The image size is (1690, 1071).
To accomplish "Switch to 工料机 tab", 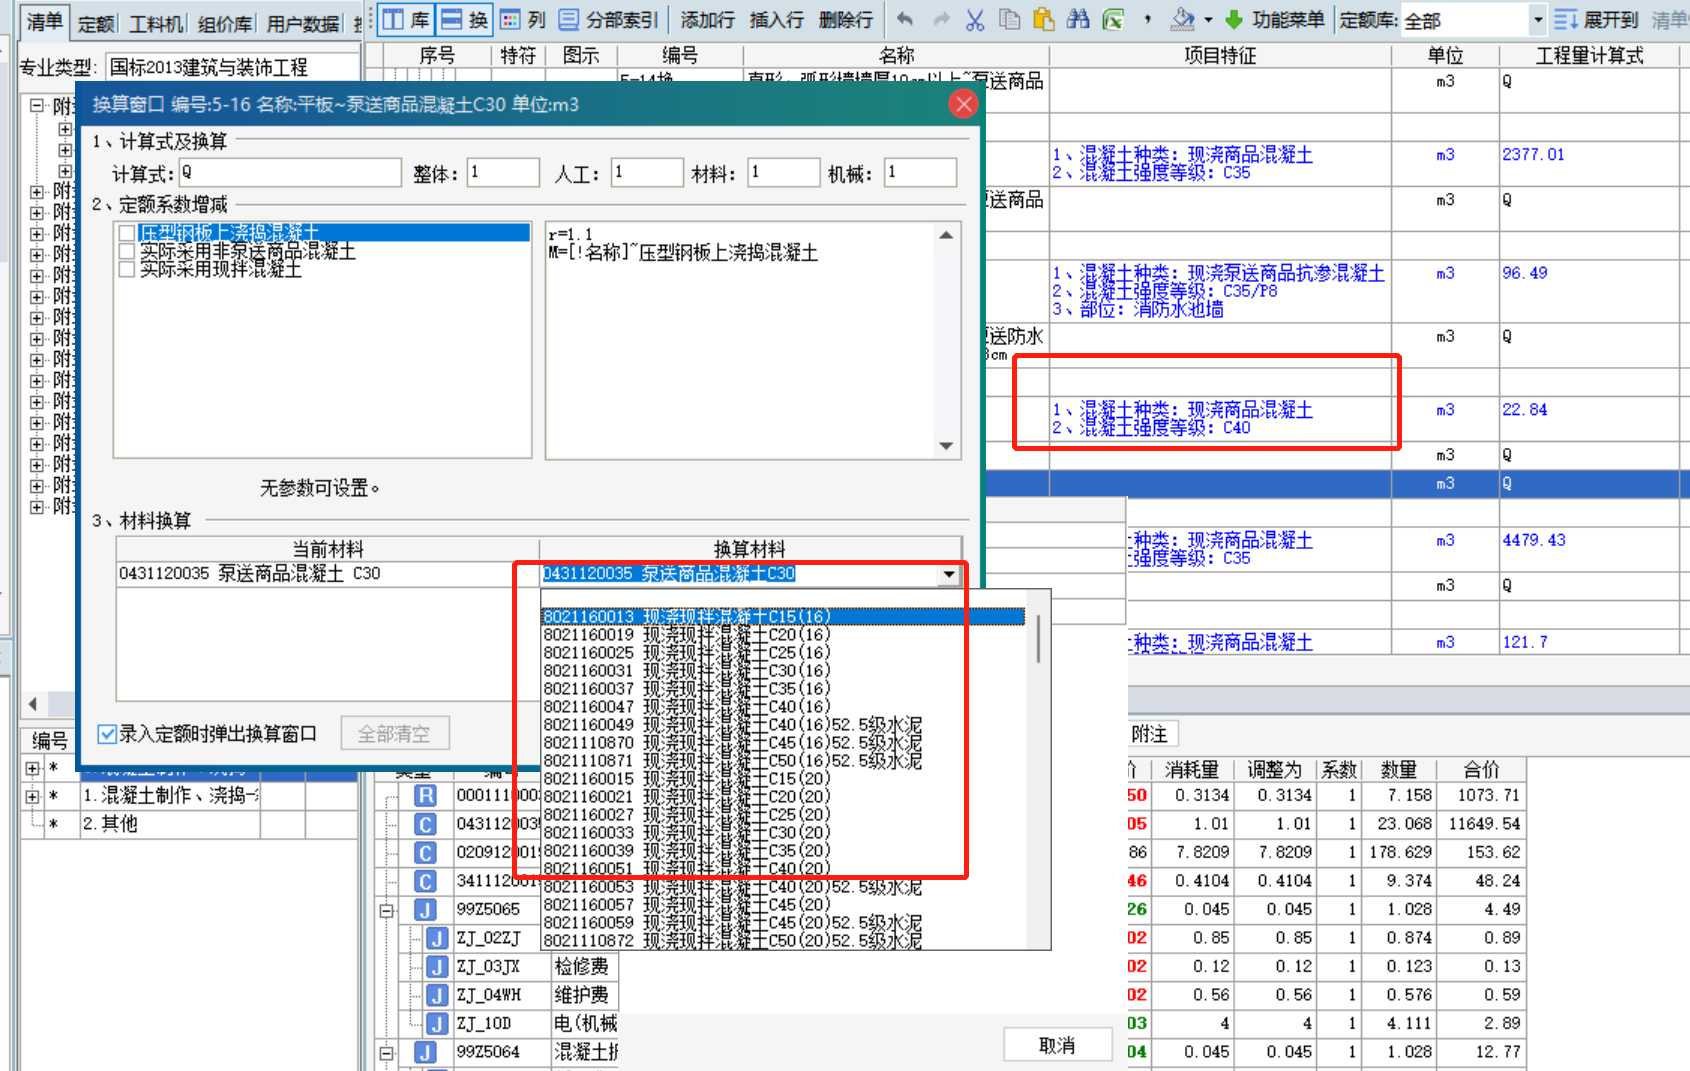I will tap(156, 23).
